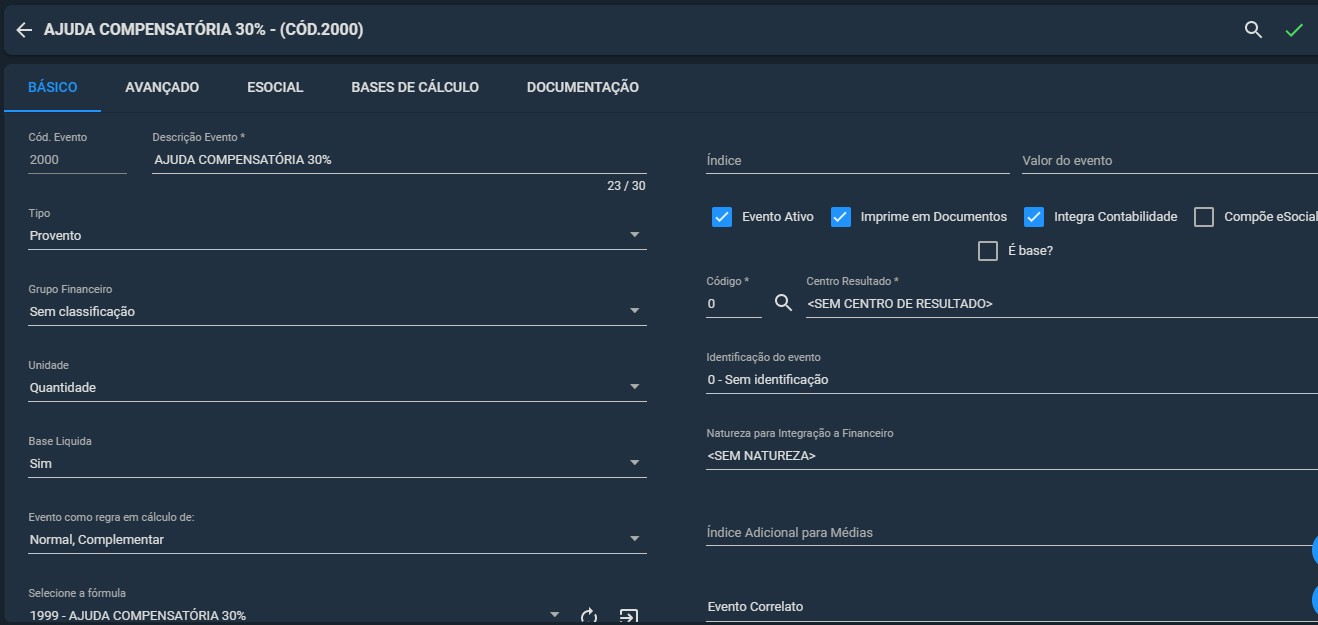This screenshot has height=625, width=1318.
Task: Switch to the AVANÇADO tab
Action: pyautogui.click(x=162, y=87)
